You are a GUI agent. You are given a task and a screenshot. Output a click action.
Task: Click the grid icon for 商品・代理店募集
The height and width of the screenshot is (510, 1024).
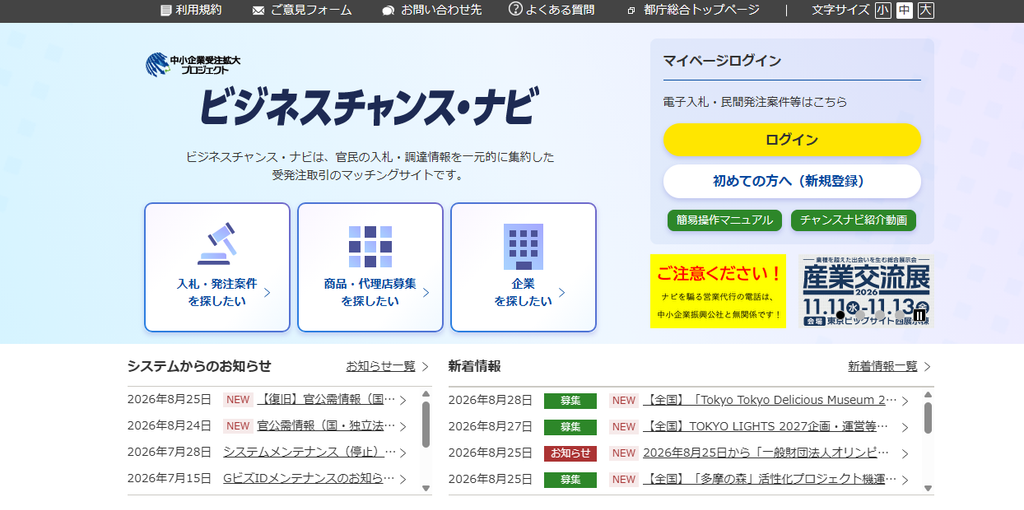[370, 247]
